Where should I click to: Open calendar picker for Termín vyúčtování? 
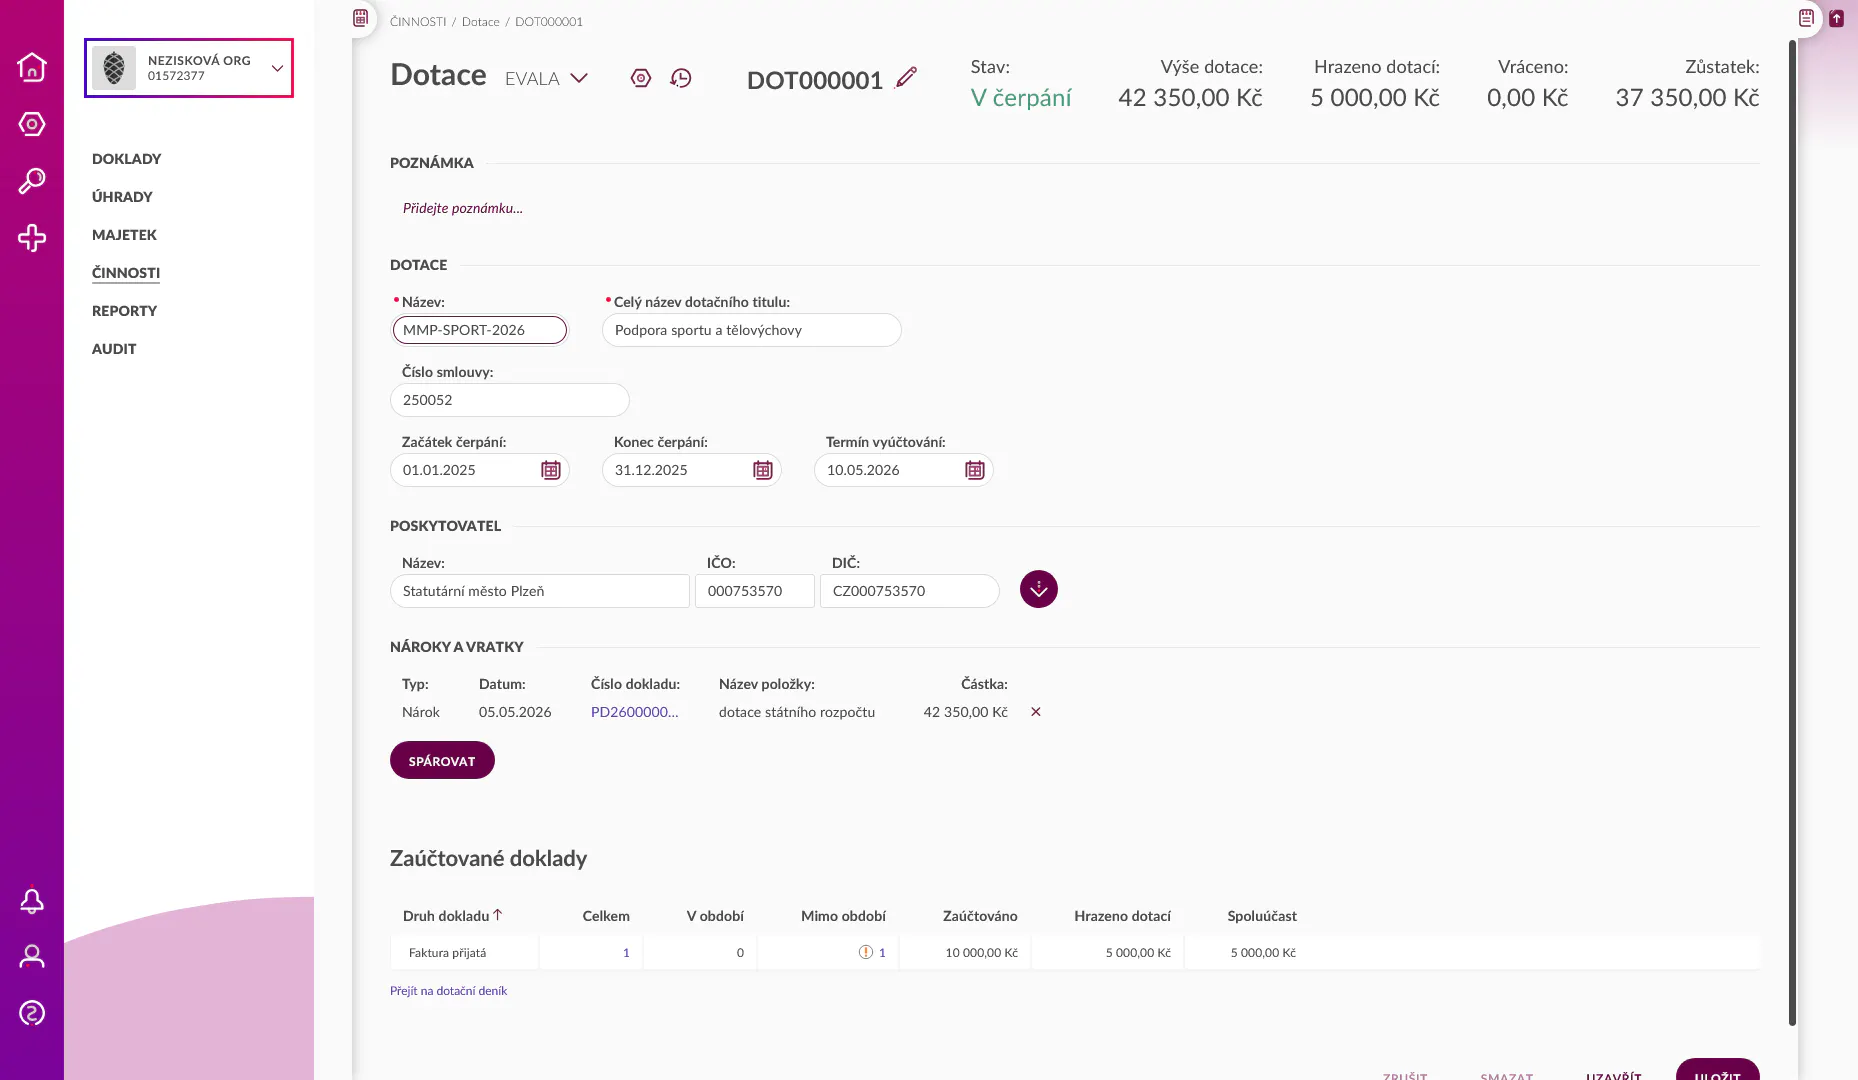point(975,470)
